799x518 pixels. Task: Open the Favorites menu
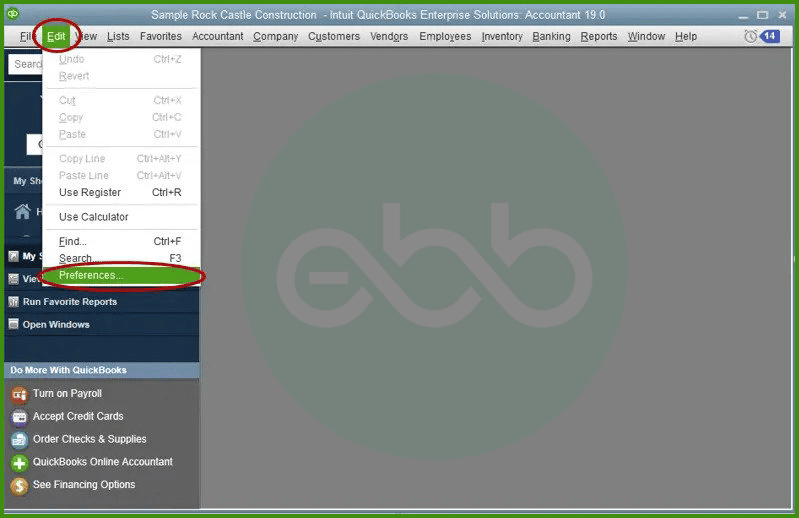pyautogui.click(x=161, y=36)
